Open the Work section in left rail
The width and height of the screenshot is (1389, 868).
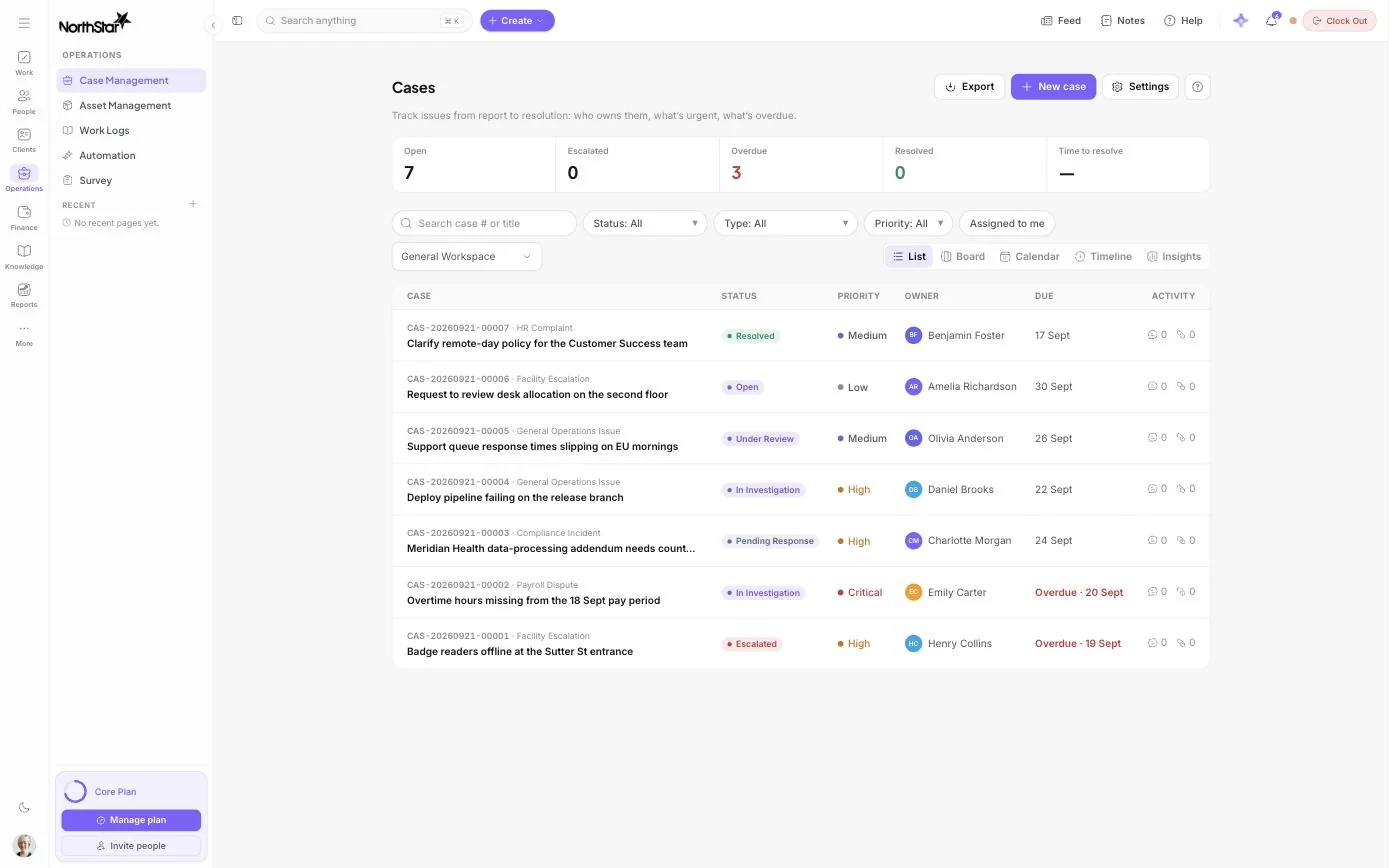click(x=24, y=63)
